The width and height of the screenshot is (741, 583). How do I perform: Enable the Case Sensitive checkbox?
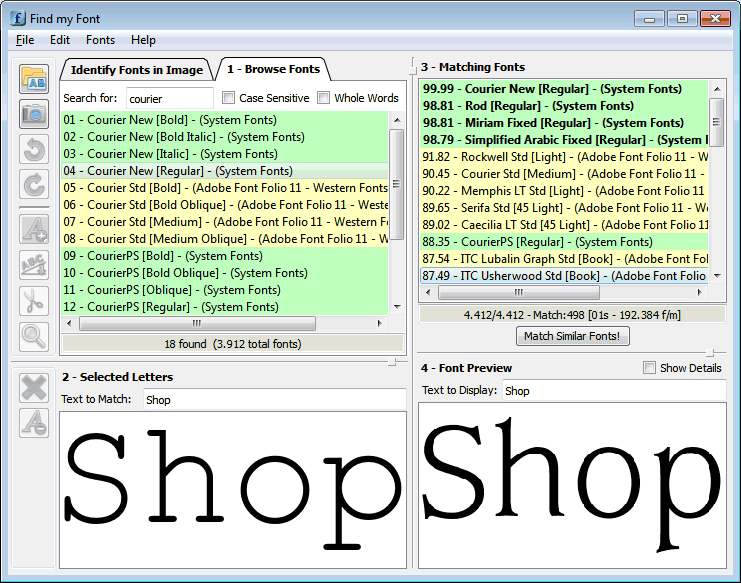(x=228, y=98)
